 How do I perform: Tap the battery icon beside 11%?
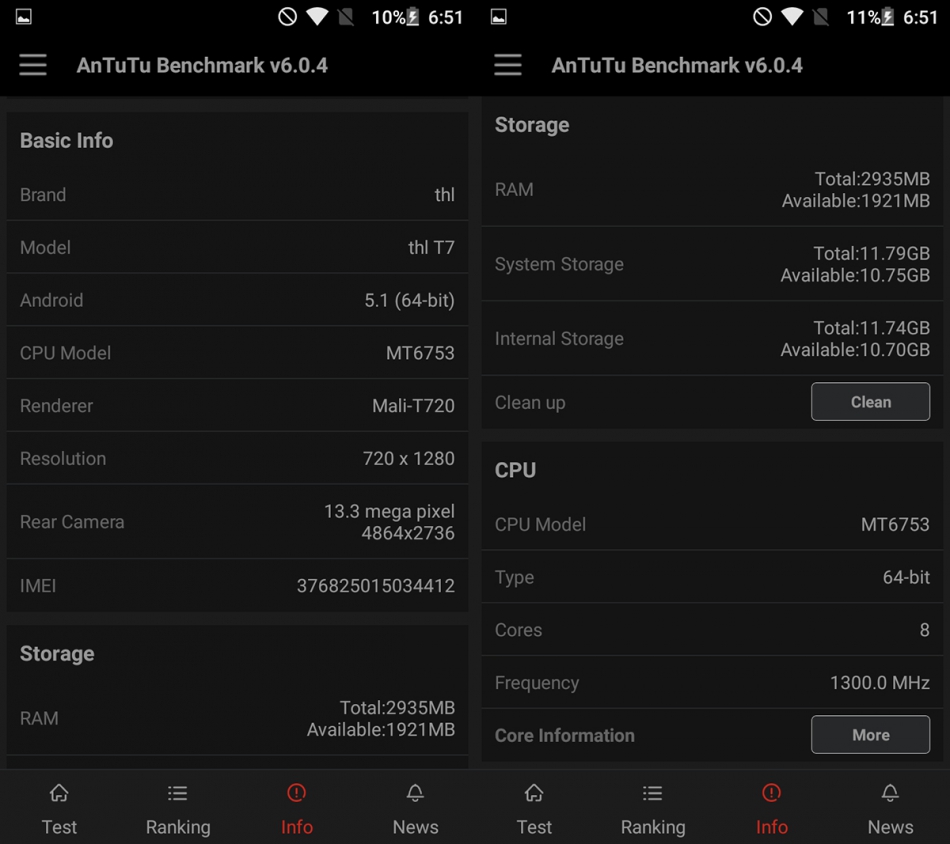pos(888,16)
